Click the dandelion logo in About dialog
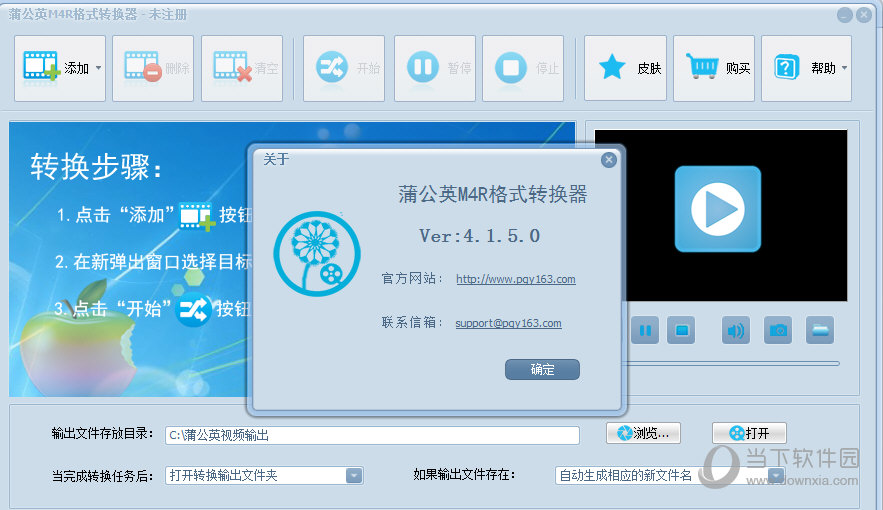The image size is (883, 510). [x=317, y=254]
